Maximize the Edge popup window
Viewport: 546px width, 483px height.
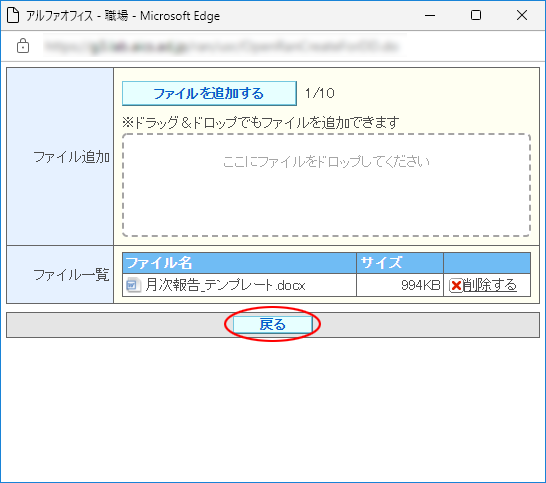[x=476, y=15]
